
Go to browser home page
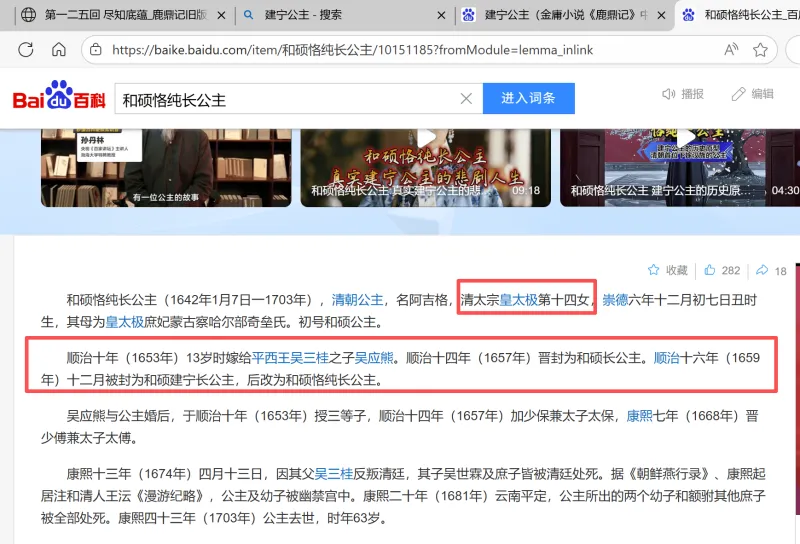(59, 49)
